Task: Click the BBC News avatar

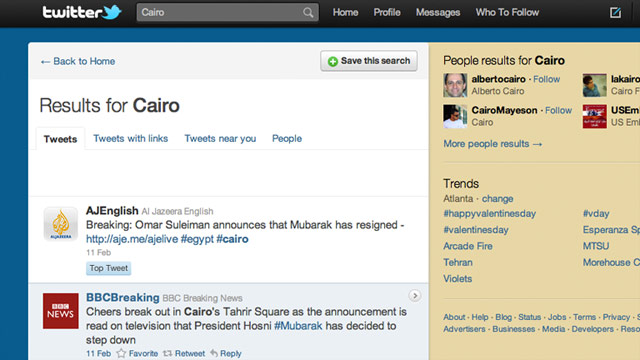Action: coord(60,311)
